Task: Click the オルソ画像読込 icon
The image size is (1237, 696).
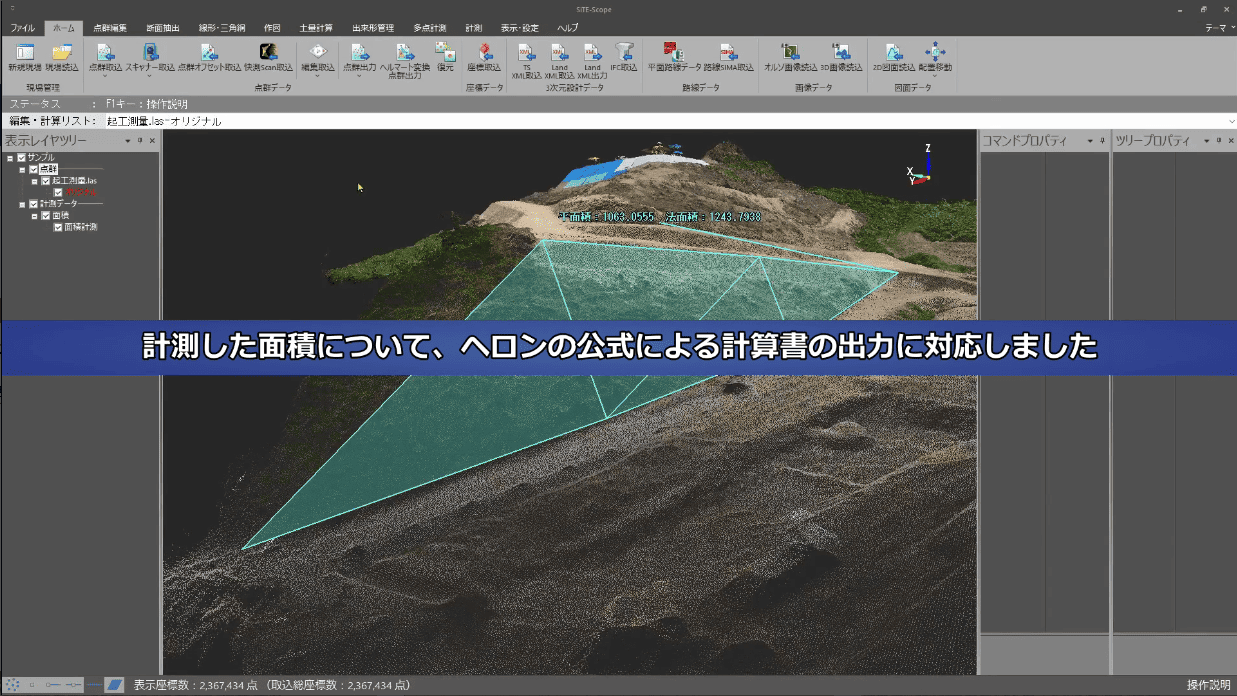Action: (x=790, y=52)
